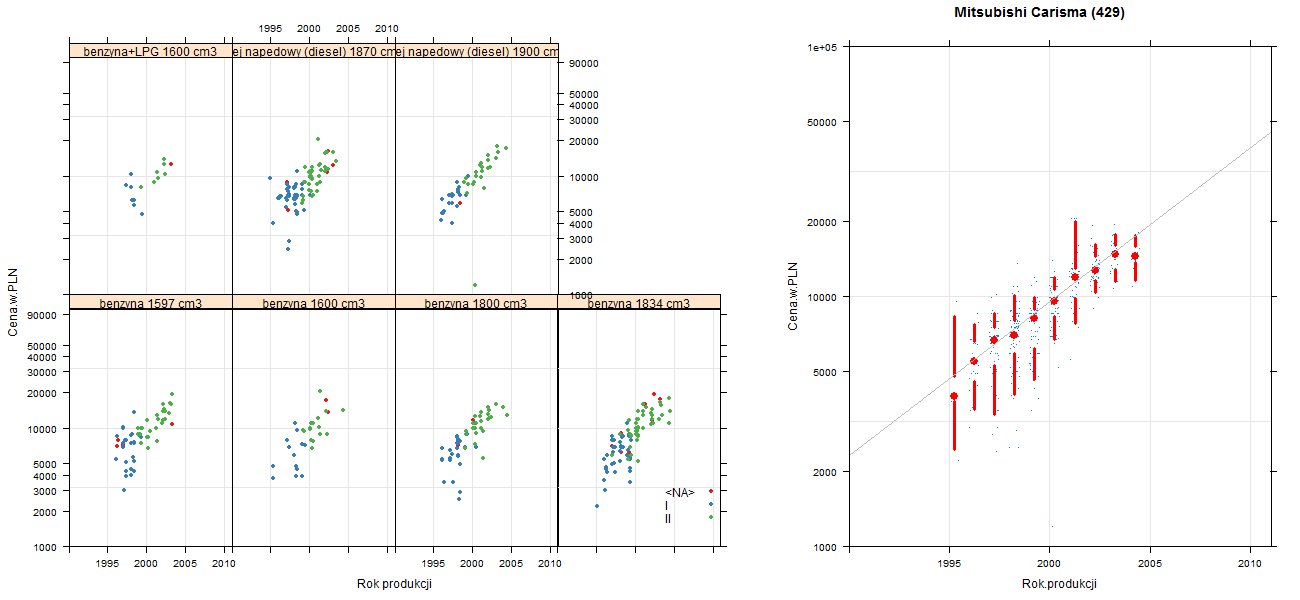The height and width of the screenshot is (600, 1300).
Task: Click the 'benzyna 1600 cm3' panel strip
Action: [314, 302]
